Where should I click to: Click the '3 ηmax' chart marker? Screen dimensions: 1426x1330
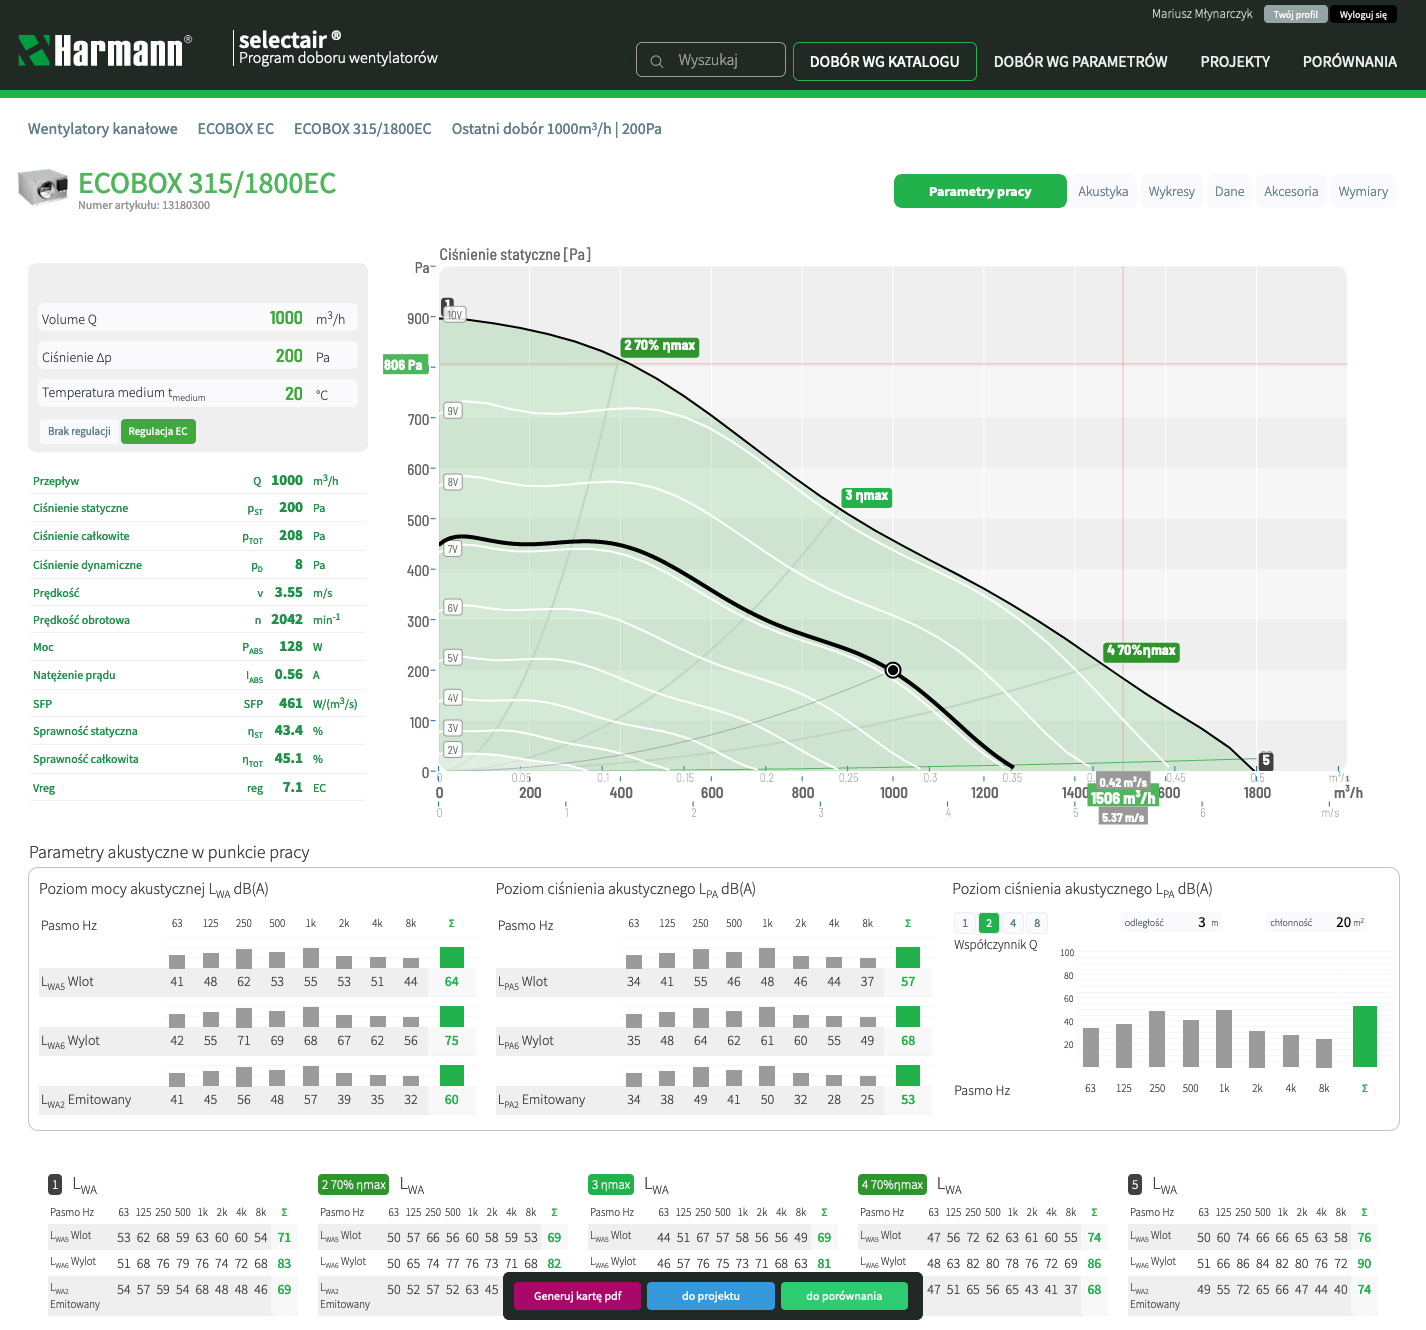tap(867, 496)
